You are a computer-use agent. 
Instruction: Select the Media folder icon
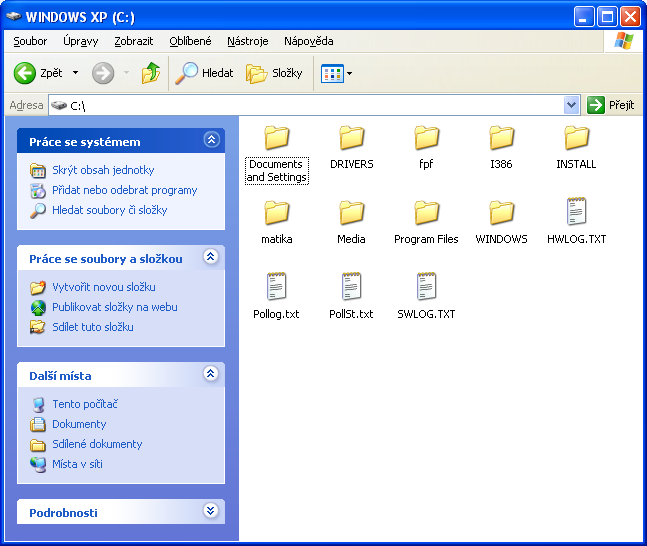click(x=352, y=213)
